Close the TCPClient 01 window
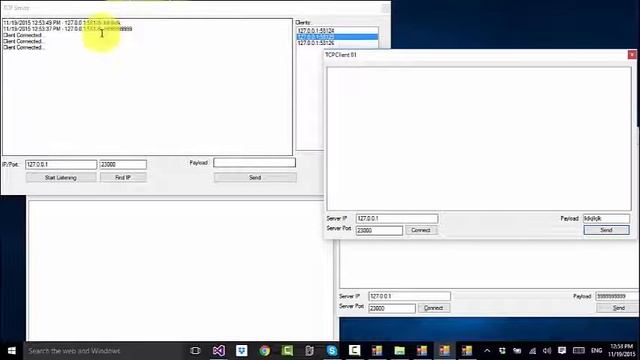 point(632,55)
